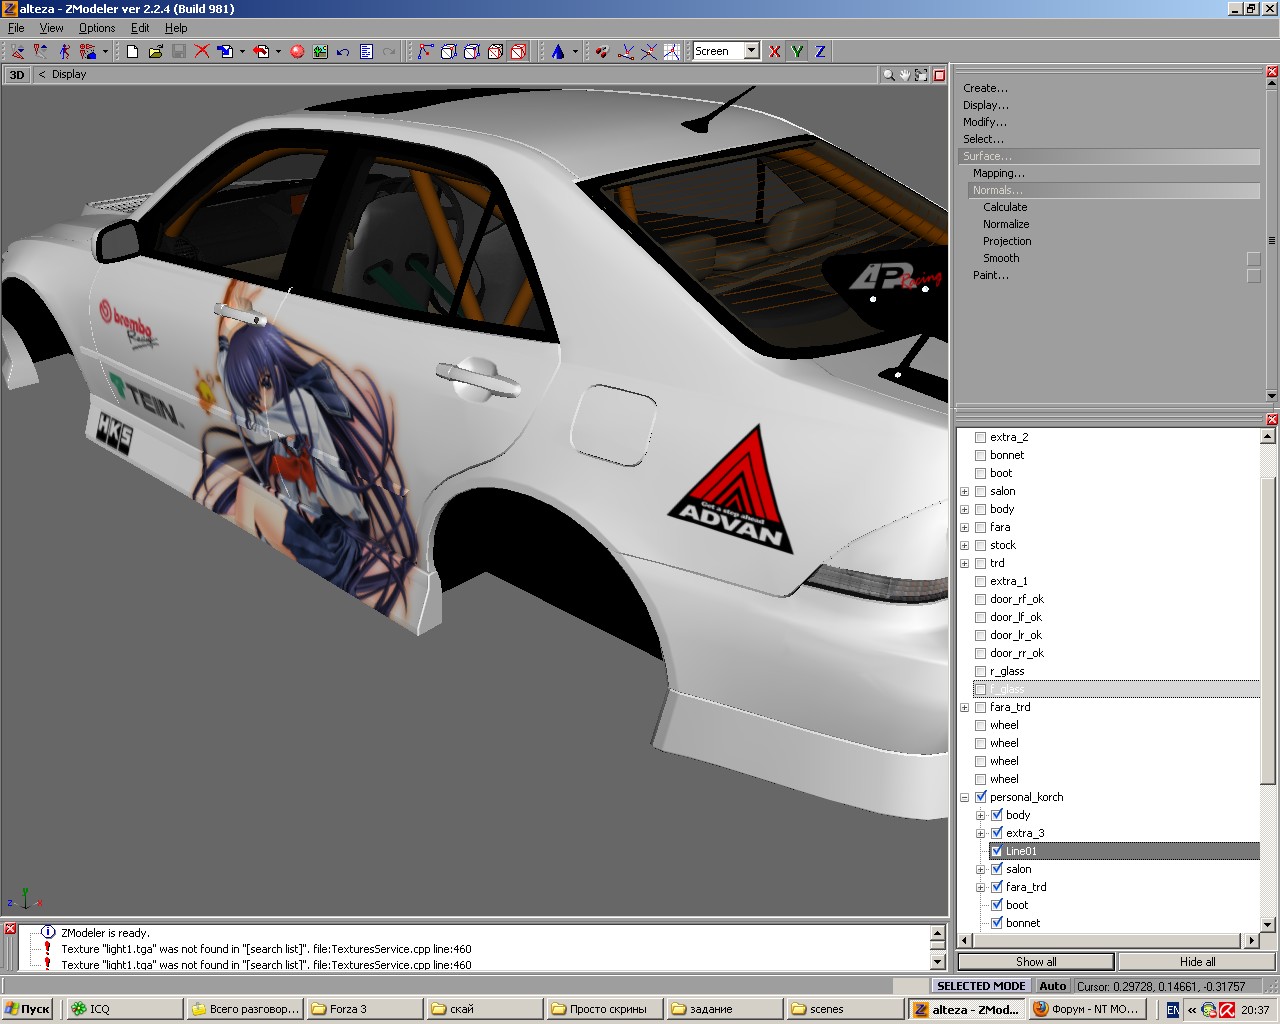Open the Help menu
This screenshot has width=1280, height=1024.
176,28
